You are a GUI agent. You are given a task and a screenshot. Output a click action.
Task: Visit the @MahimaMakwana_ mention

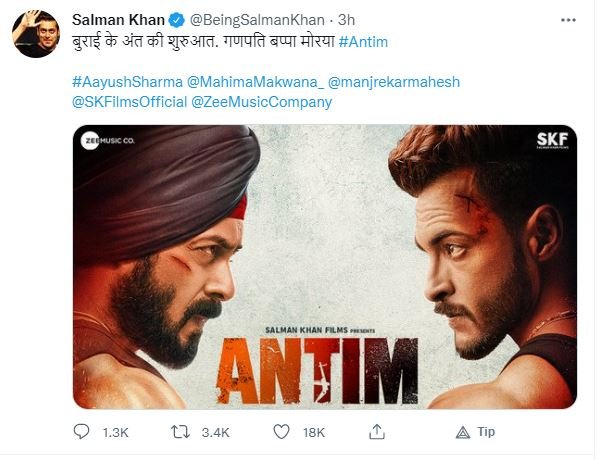(243, 81)
